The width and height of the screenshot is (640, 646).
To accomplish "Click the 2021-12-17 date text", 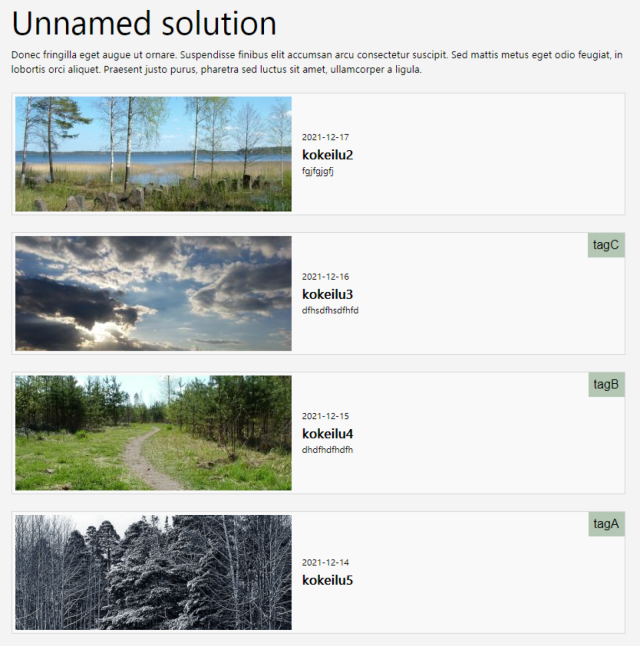I will pyautogui.click(x=326, y=137).
